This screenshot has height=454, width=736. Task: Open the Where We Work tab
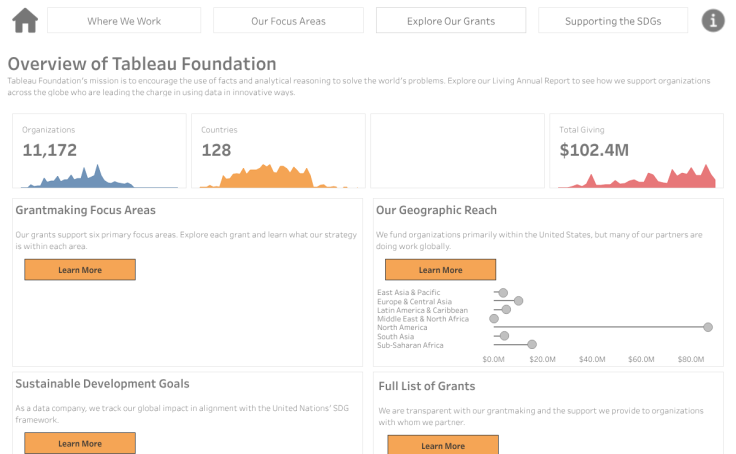point(124,21)
